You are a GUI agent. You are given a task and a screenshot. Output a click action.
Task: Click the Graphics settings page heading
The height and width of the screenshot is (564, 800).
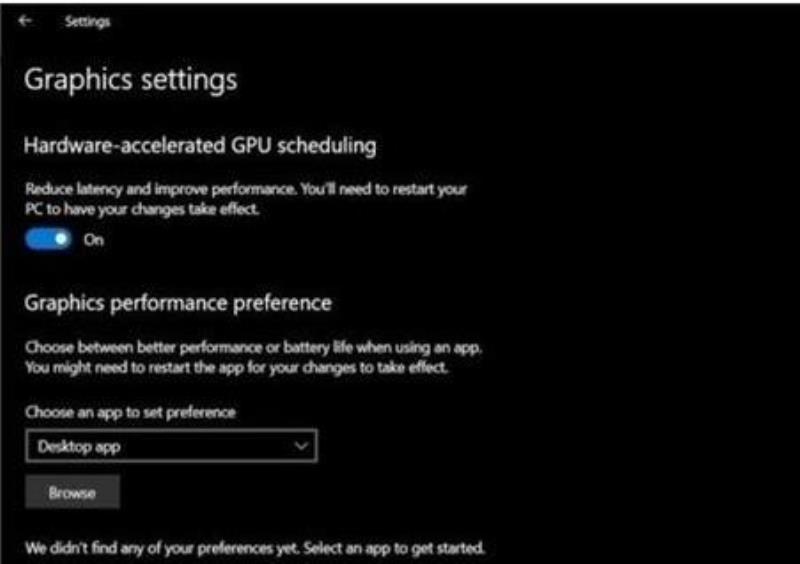click(131, 80)
